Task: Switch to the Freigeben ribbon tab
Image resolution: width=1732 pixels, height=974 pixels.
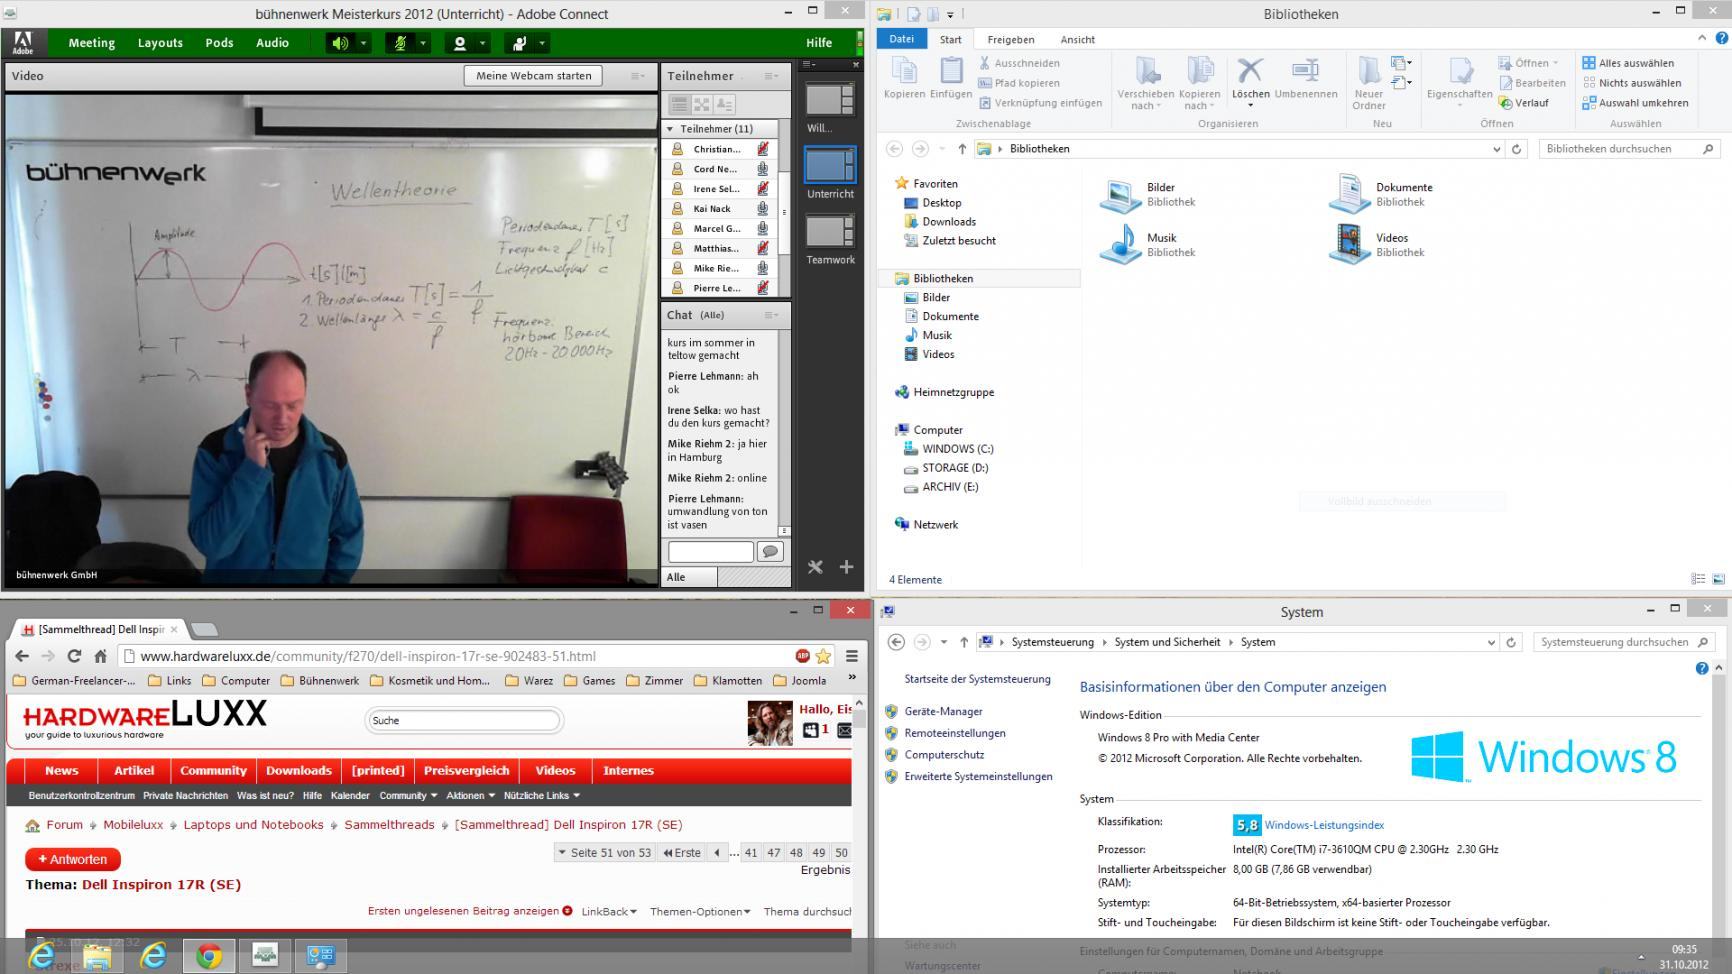Action: point(1010,40)
